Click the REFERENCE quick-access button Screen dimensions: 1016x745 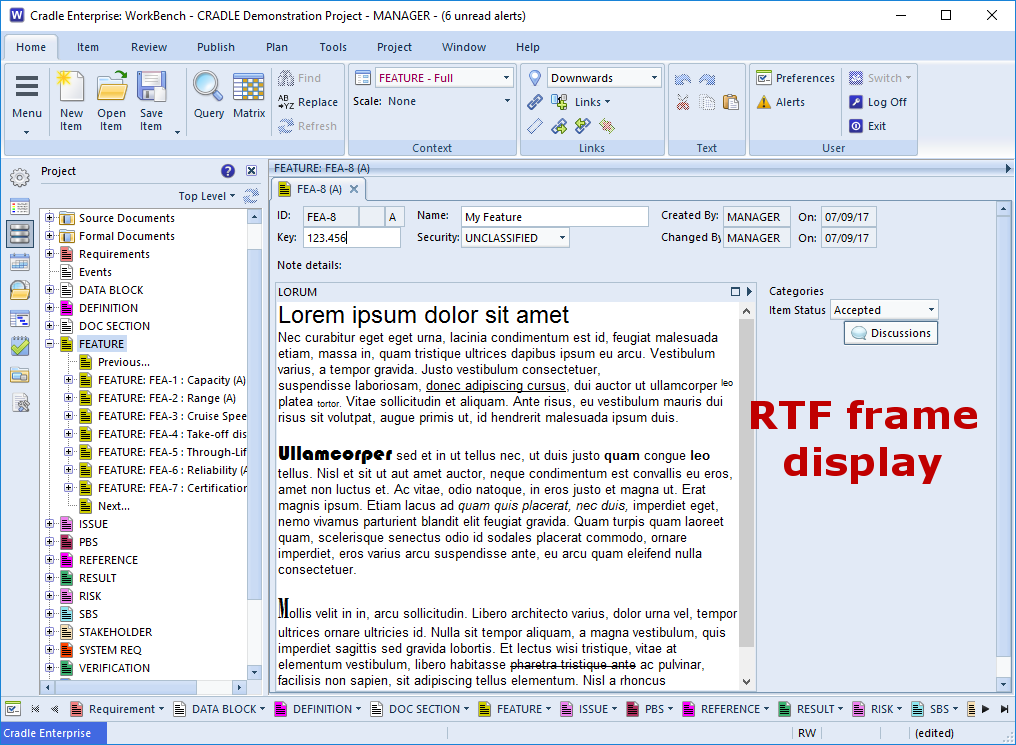(725, 709)
